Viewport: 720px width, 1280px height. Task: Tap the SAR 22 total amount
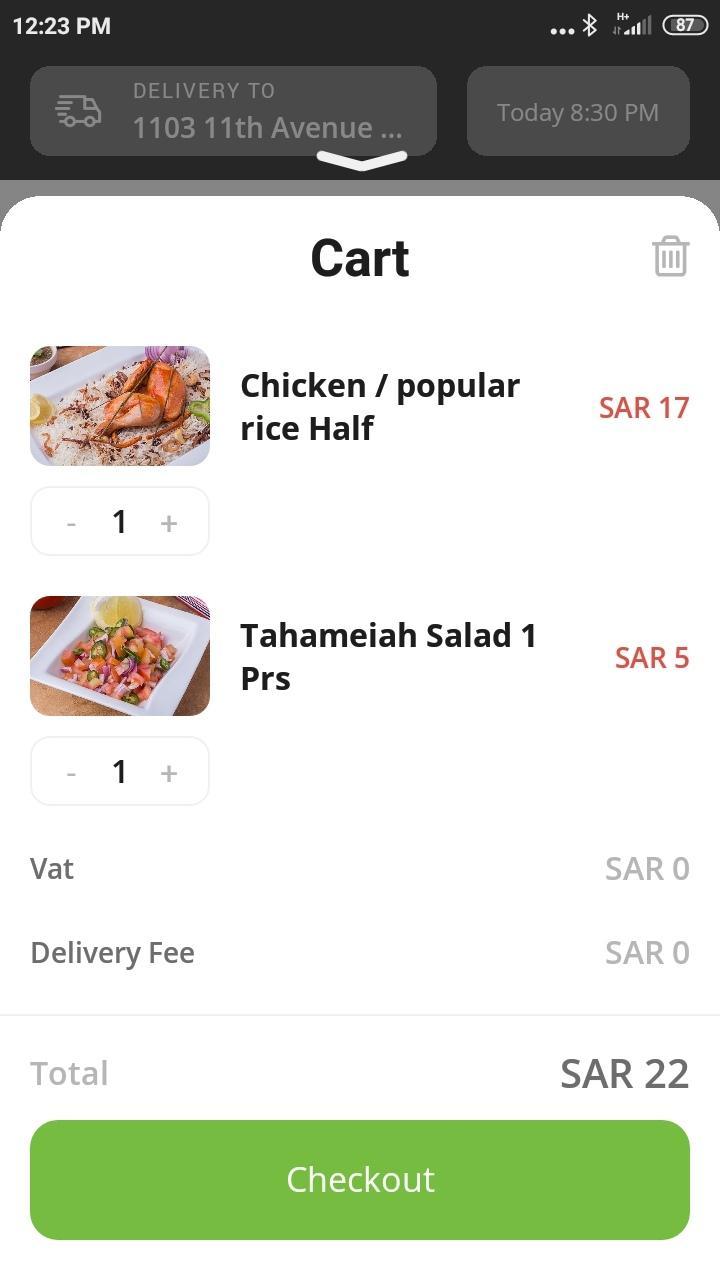click(624, 1074)
